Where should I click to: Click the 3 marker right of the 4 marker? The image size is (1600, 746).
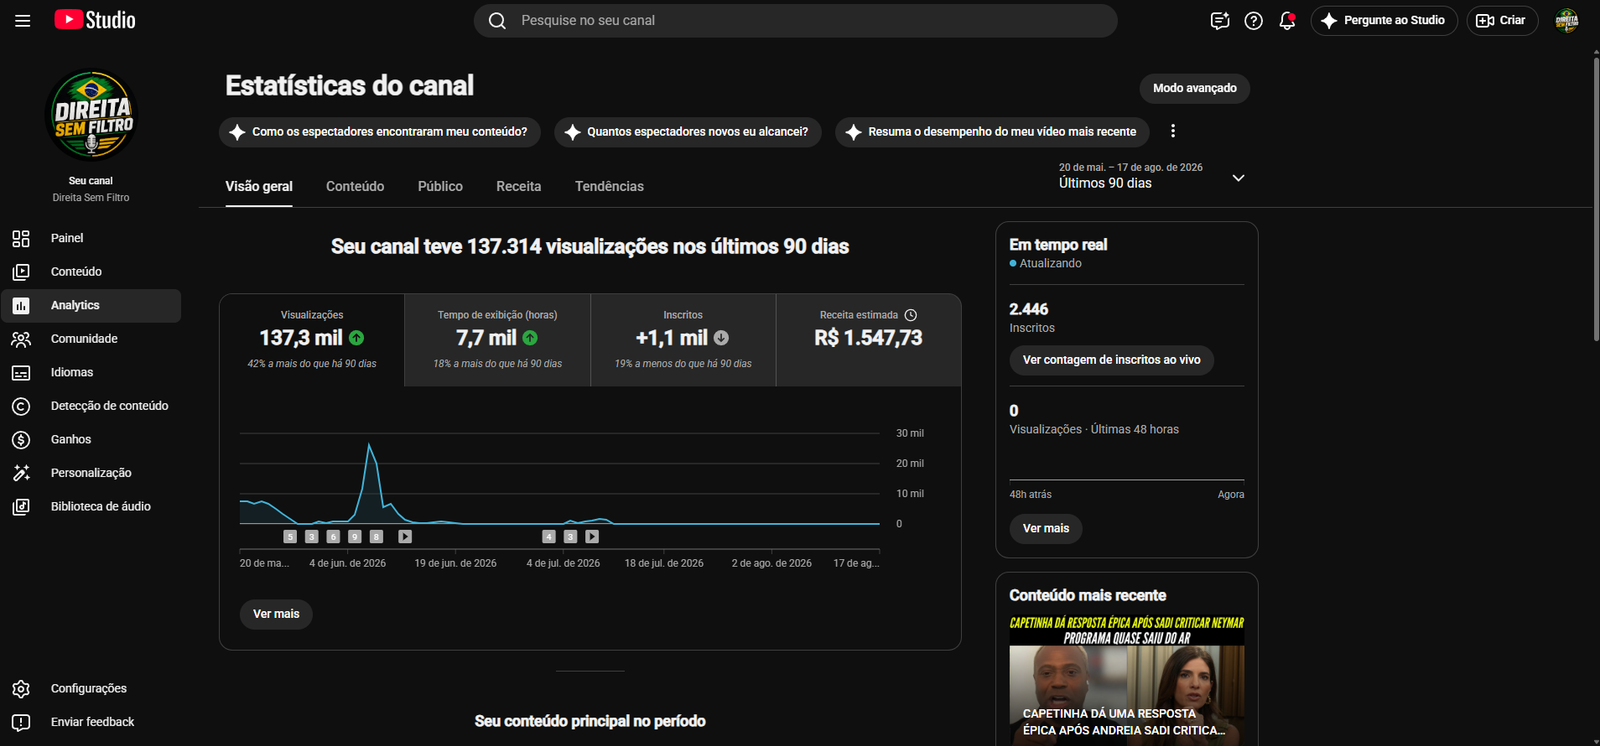coord(571,537)
